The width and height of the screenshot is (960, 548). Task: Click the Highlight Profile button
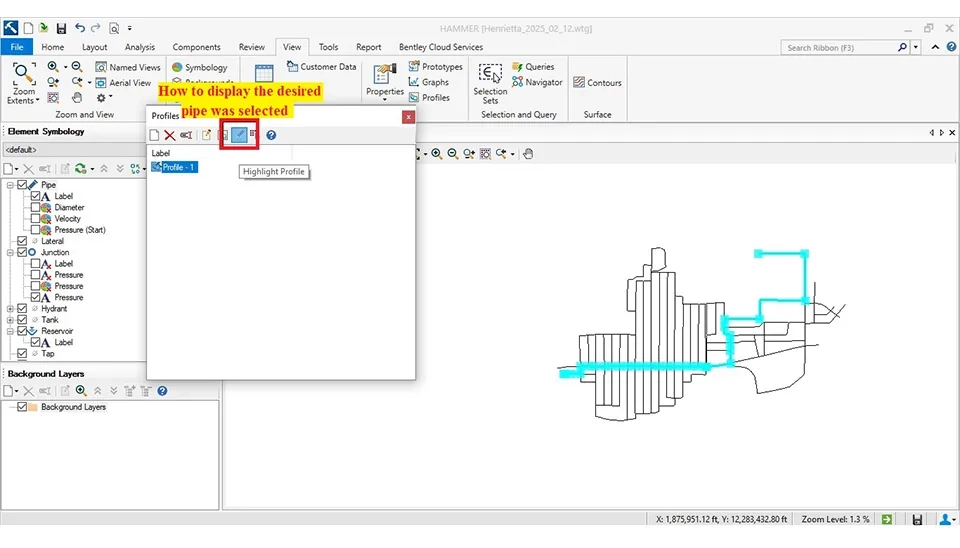pos(239,135)
